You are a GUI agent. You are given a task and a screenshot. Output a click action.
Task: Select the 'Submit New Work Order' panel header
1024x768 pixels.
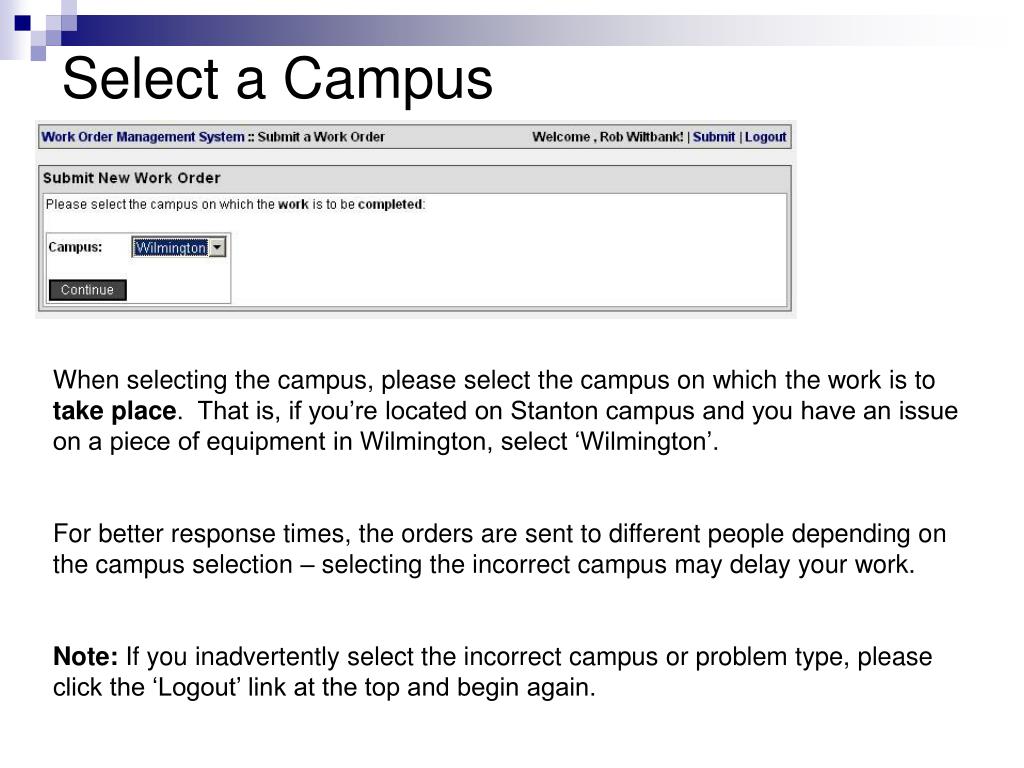click(x=132, y=178)
